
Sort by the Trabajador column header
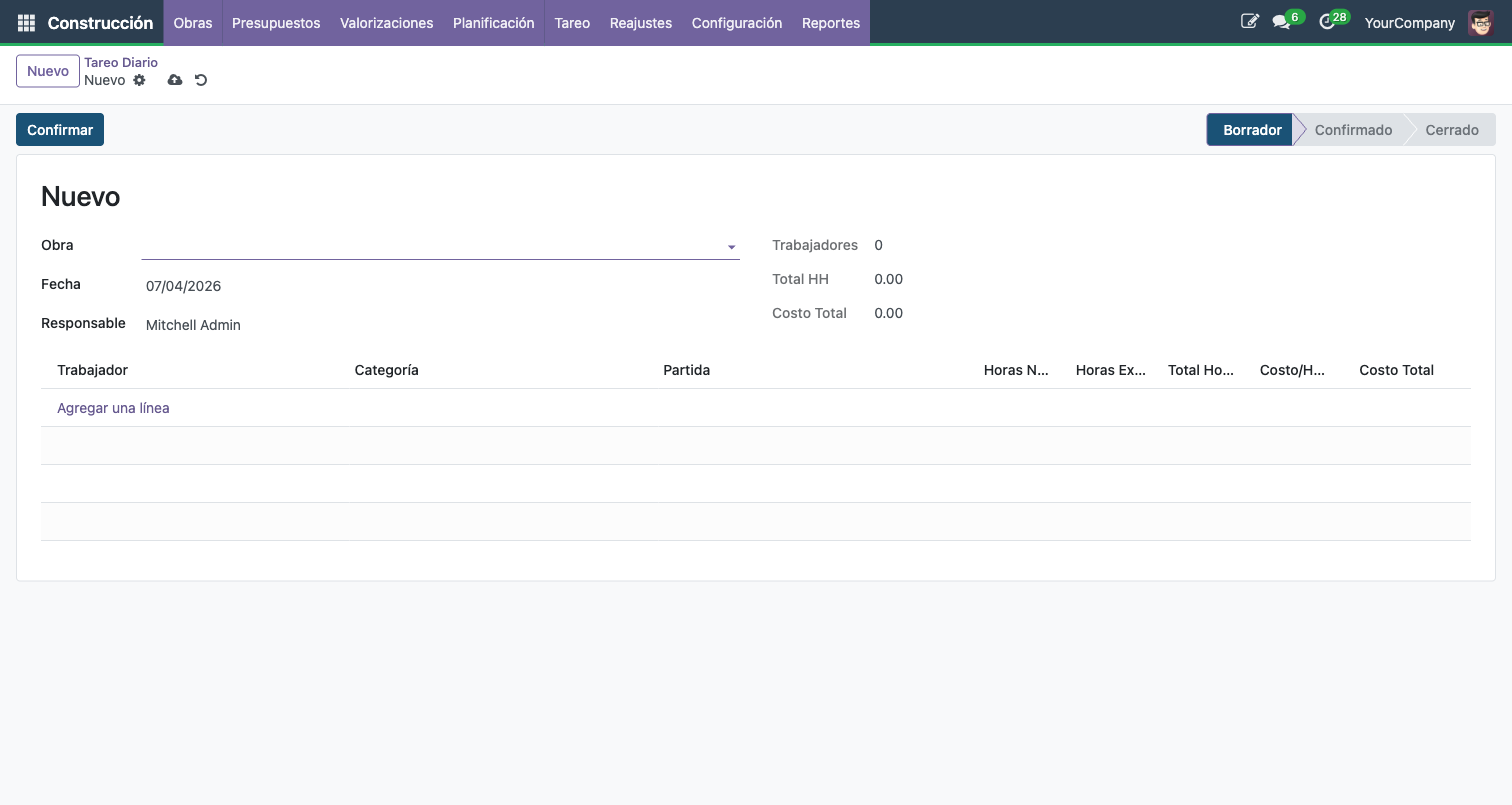tap(93, 370)
